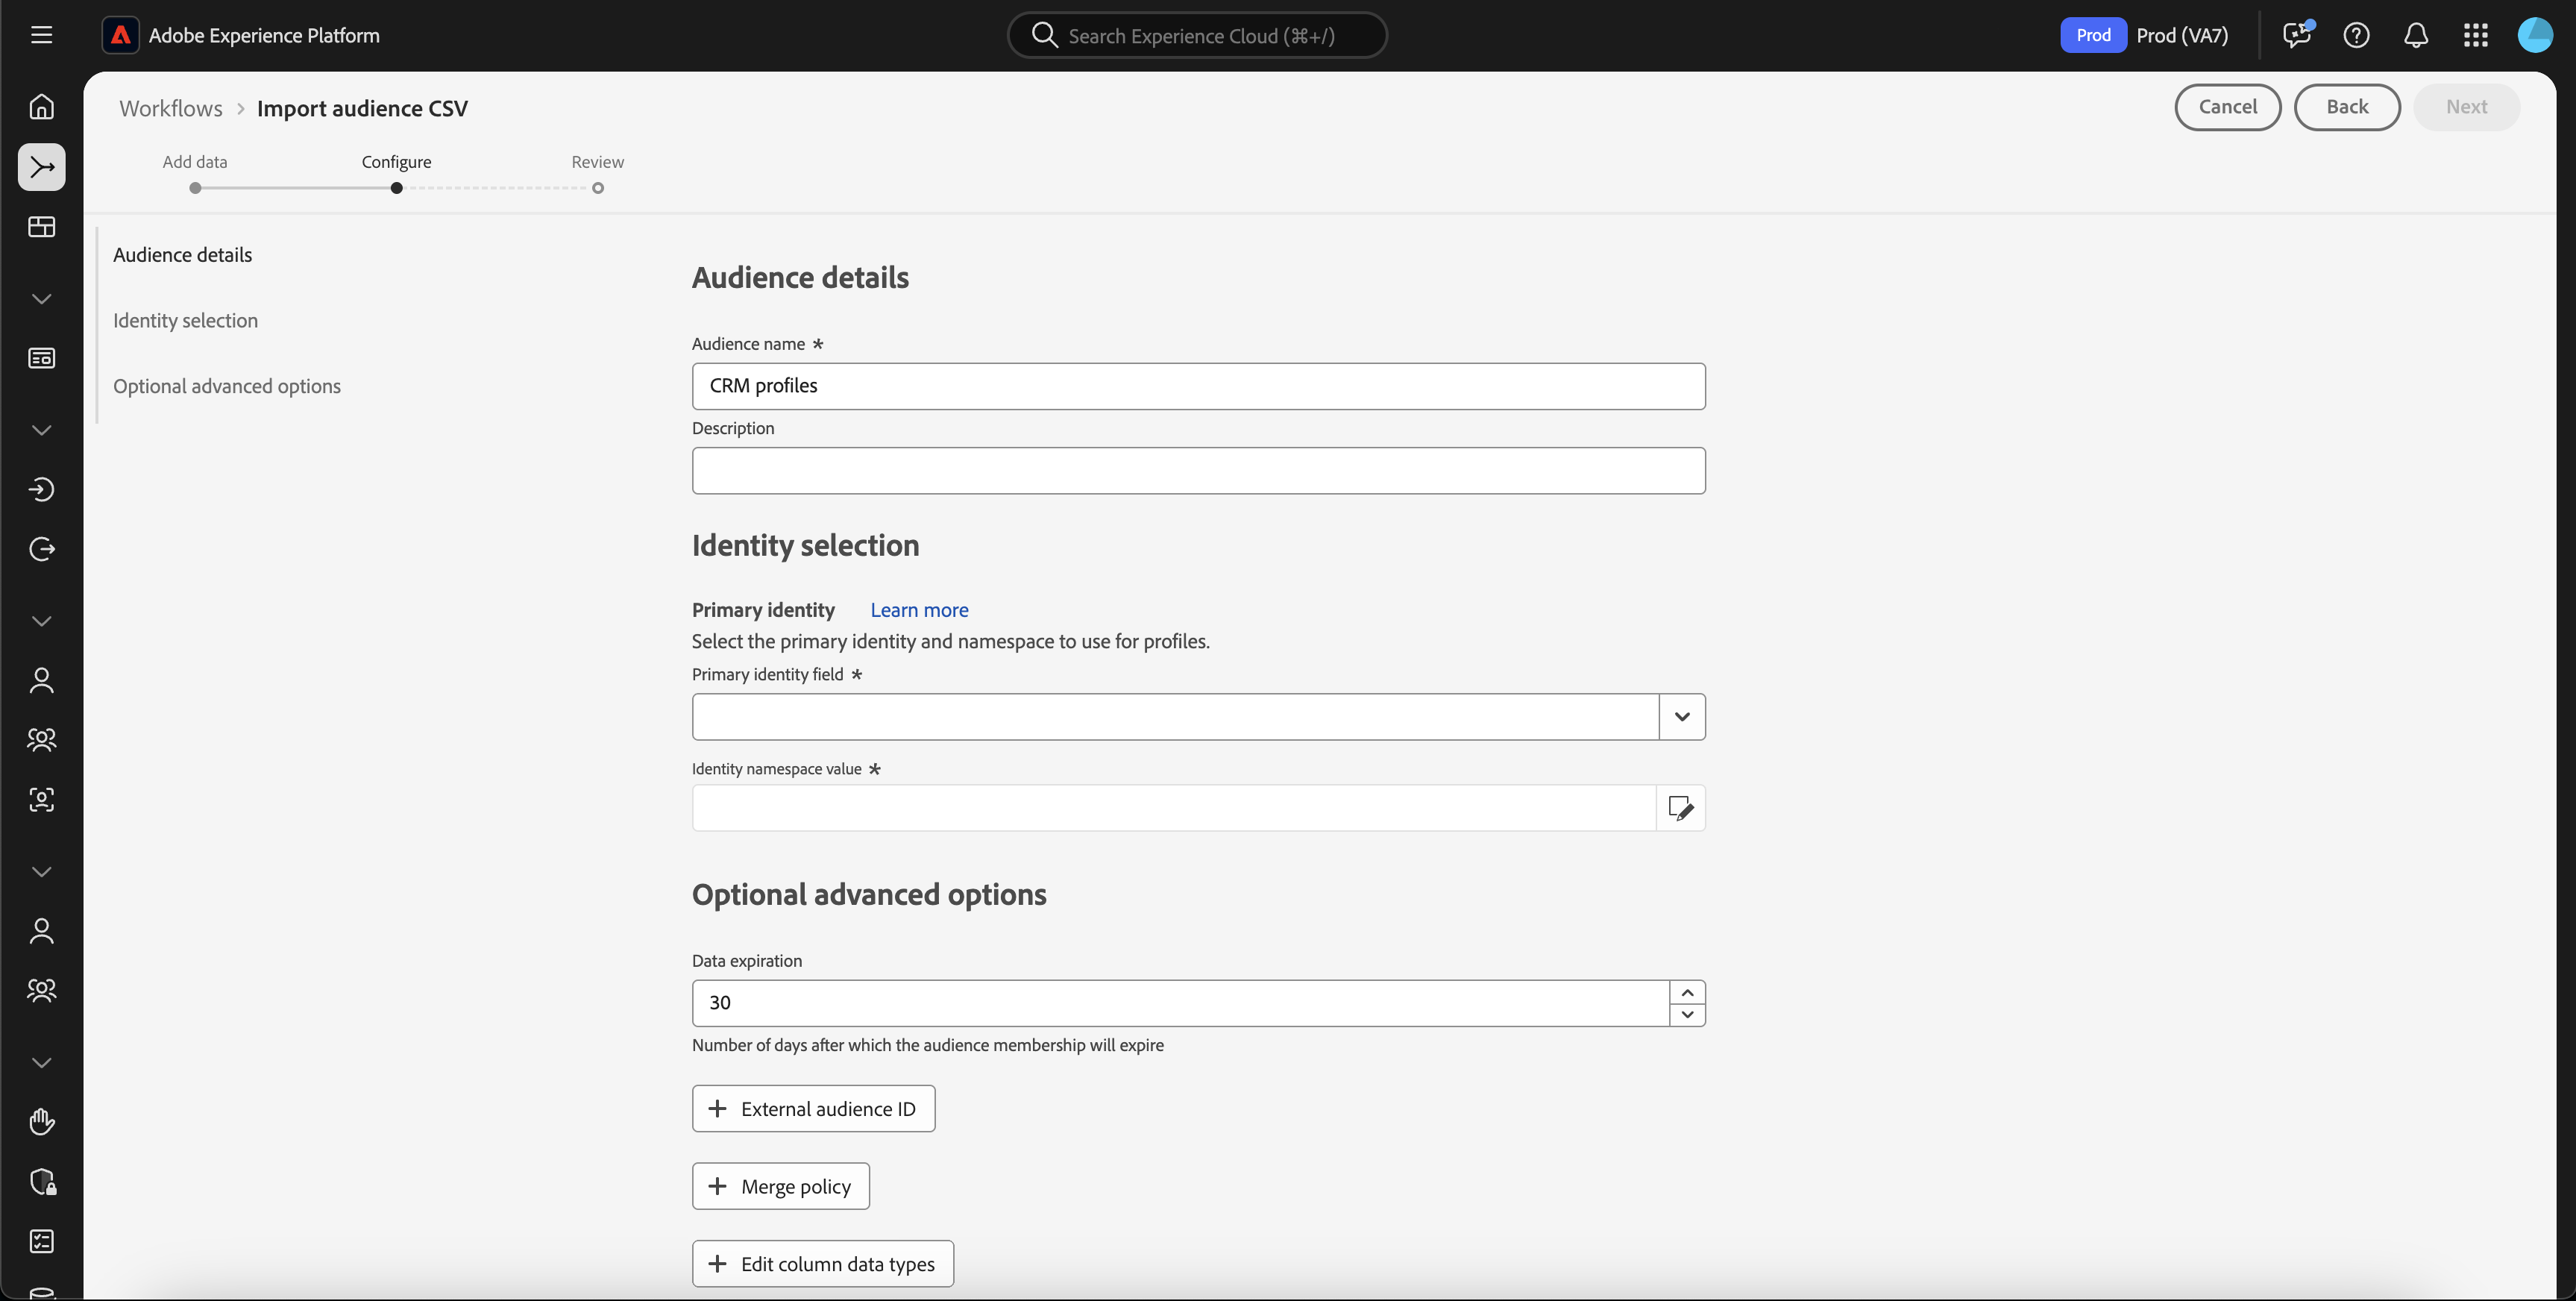The height and width of the screenshot is (1301, 2576).
Task: Click the Learn more link
Action: click(918, 610)
